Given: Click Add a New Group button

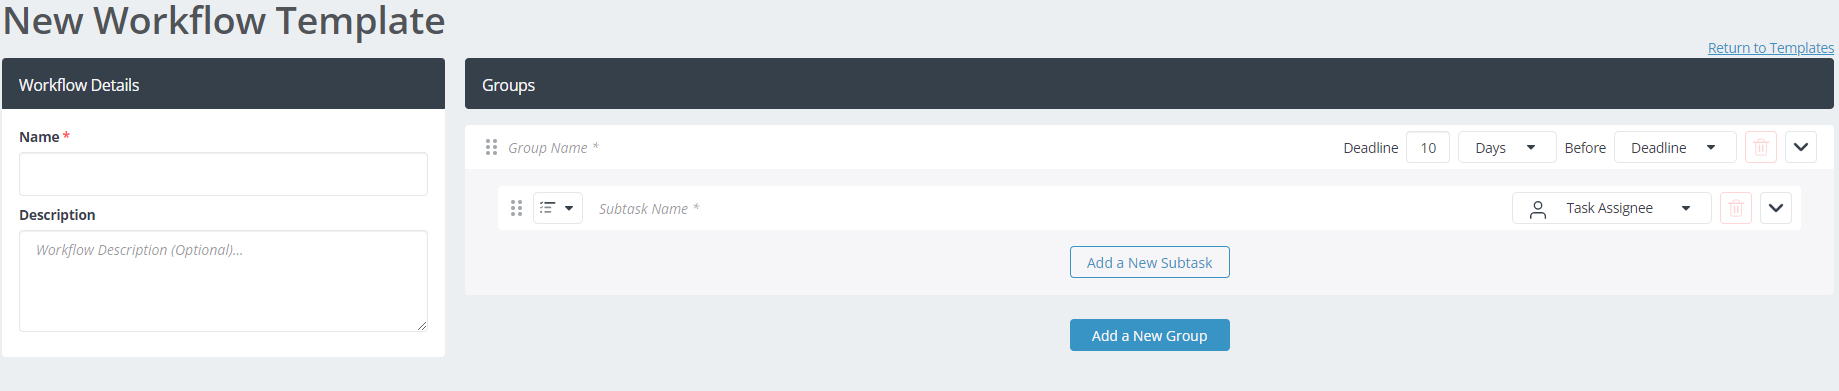Looking at the screenshot, I should (x=1150, y=335).
